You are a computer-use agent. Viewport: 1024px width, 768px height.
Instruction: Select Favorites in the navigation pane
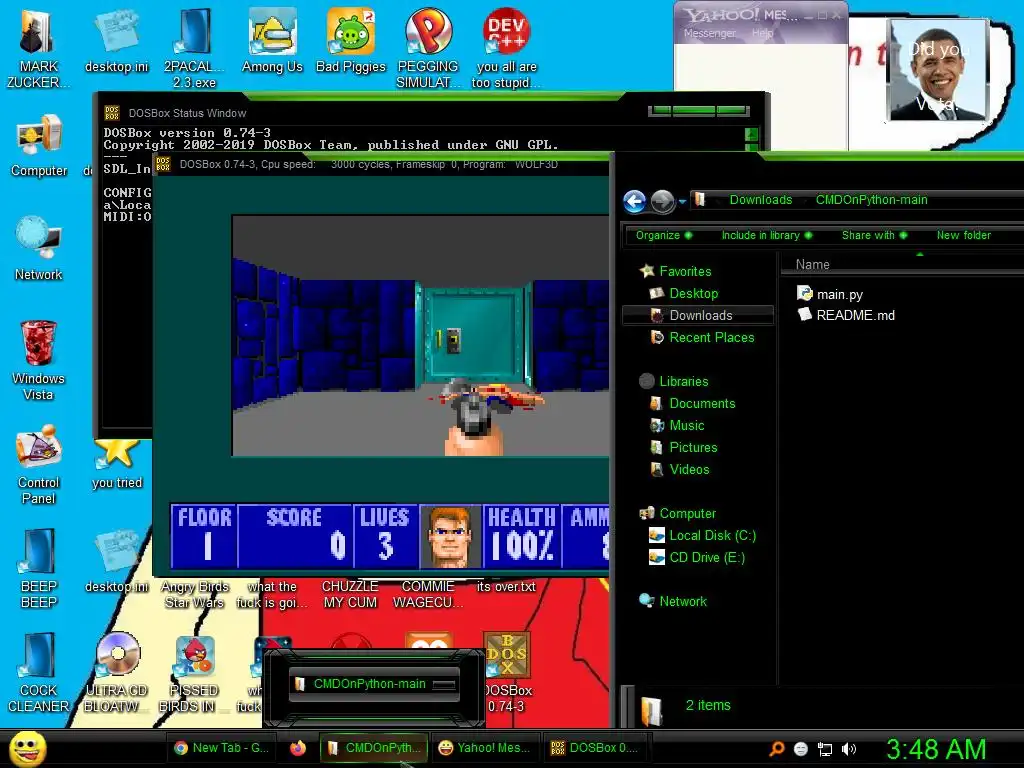(676, 271)
